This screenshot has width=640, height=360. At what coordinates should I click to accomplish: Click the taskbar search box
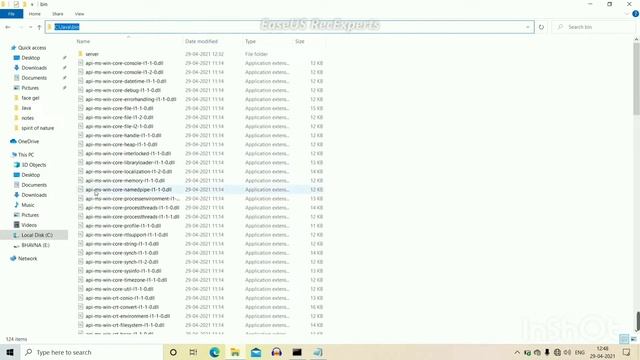tap(91, 352)
